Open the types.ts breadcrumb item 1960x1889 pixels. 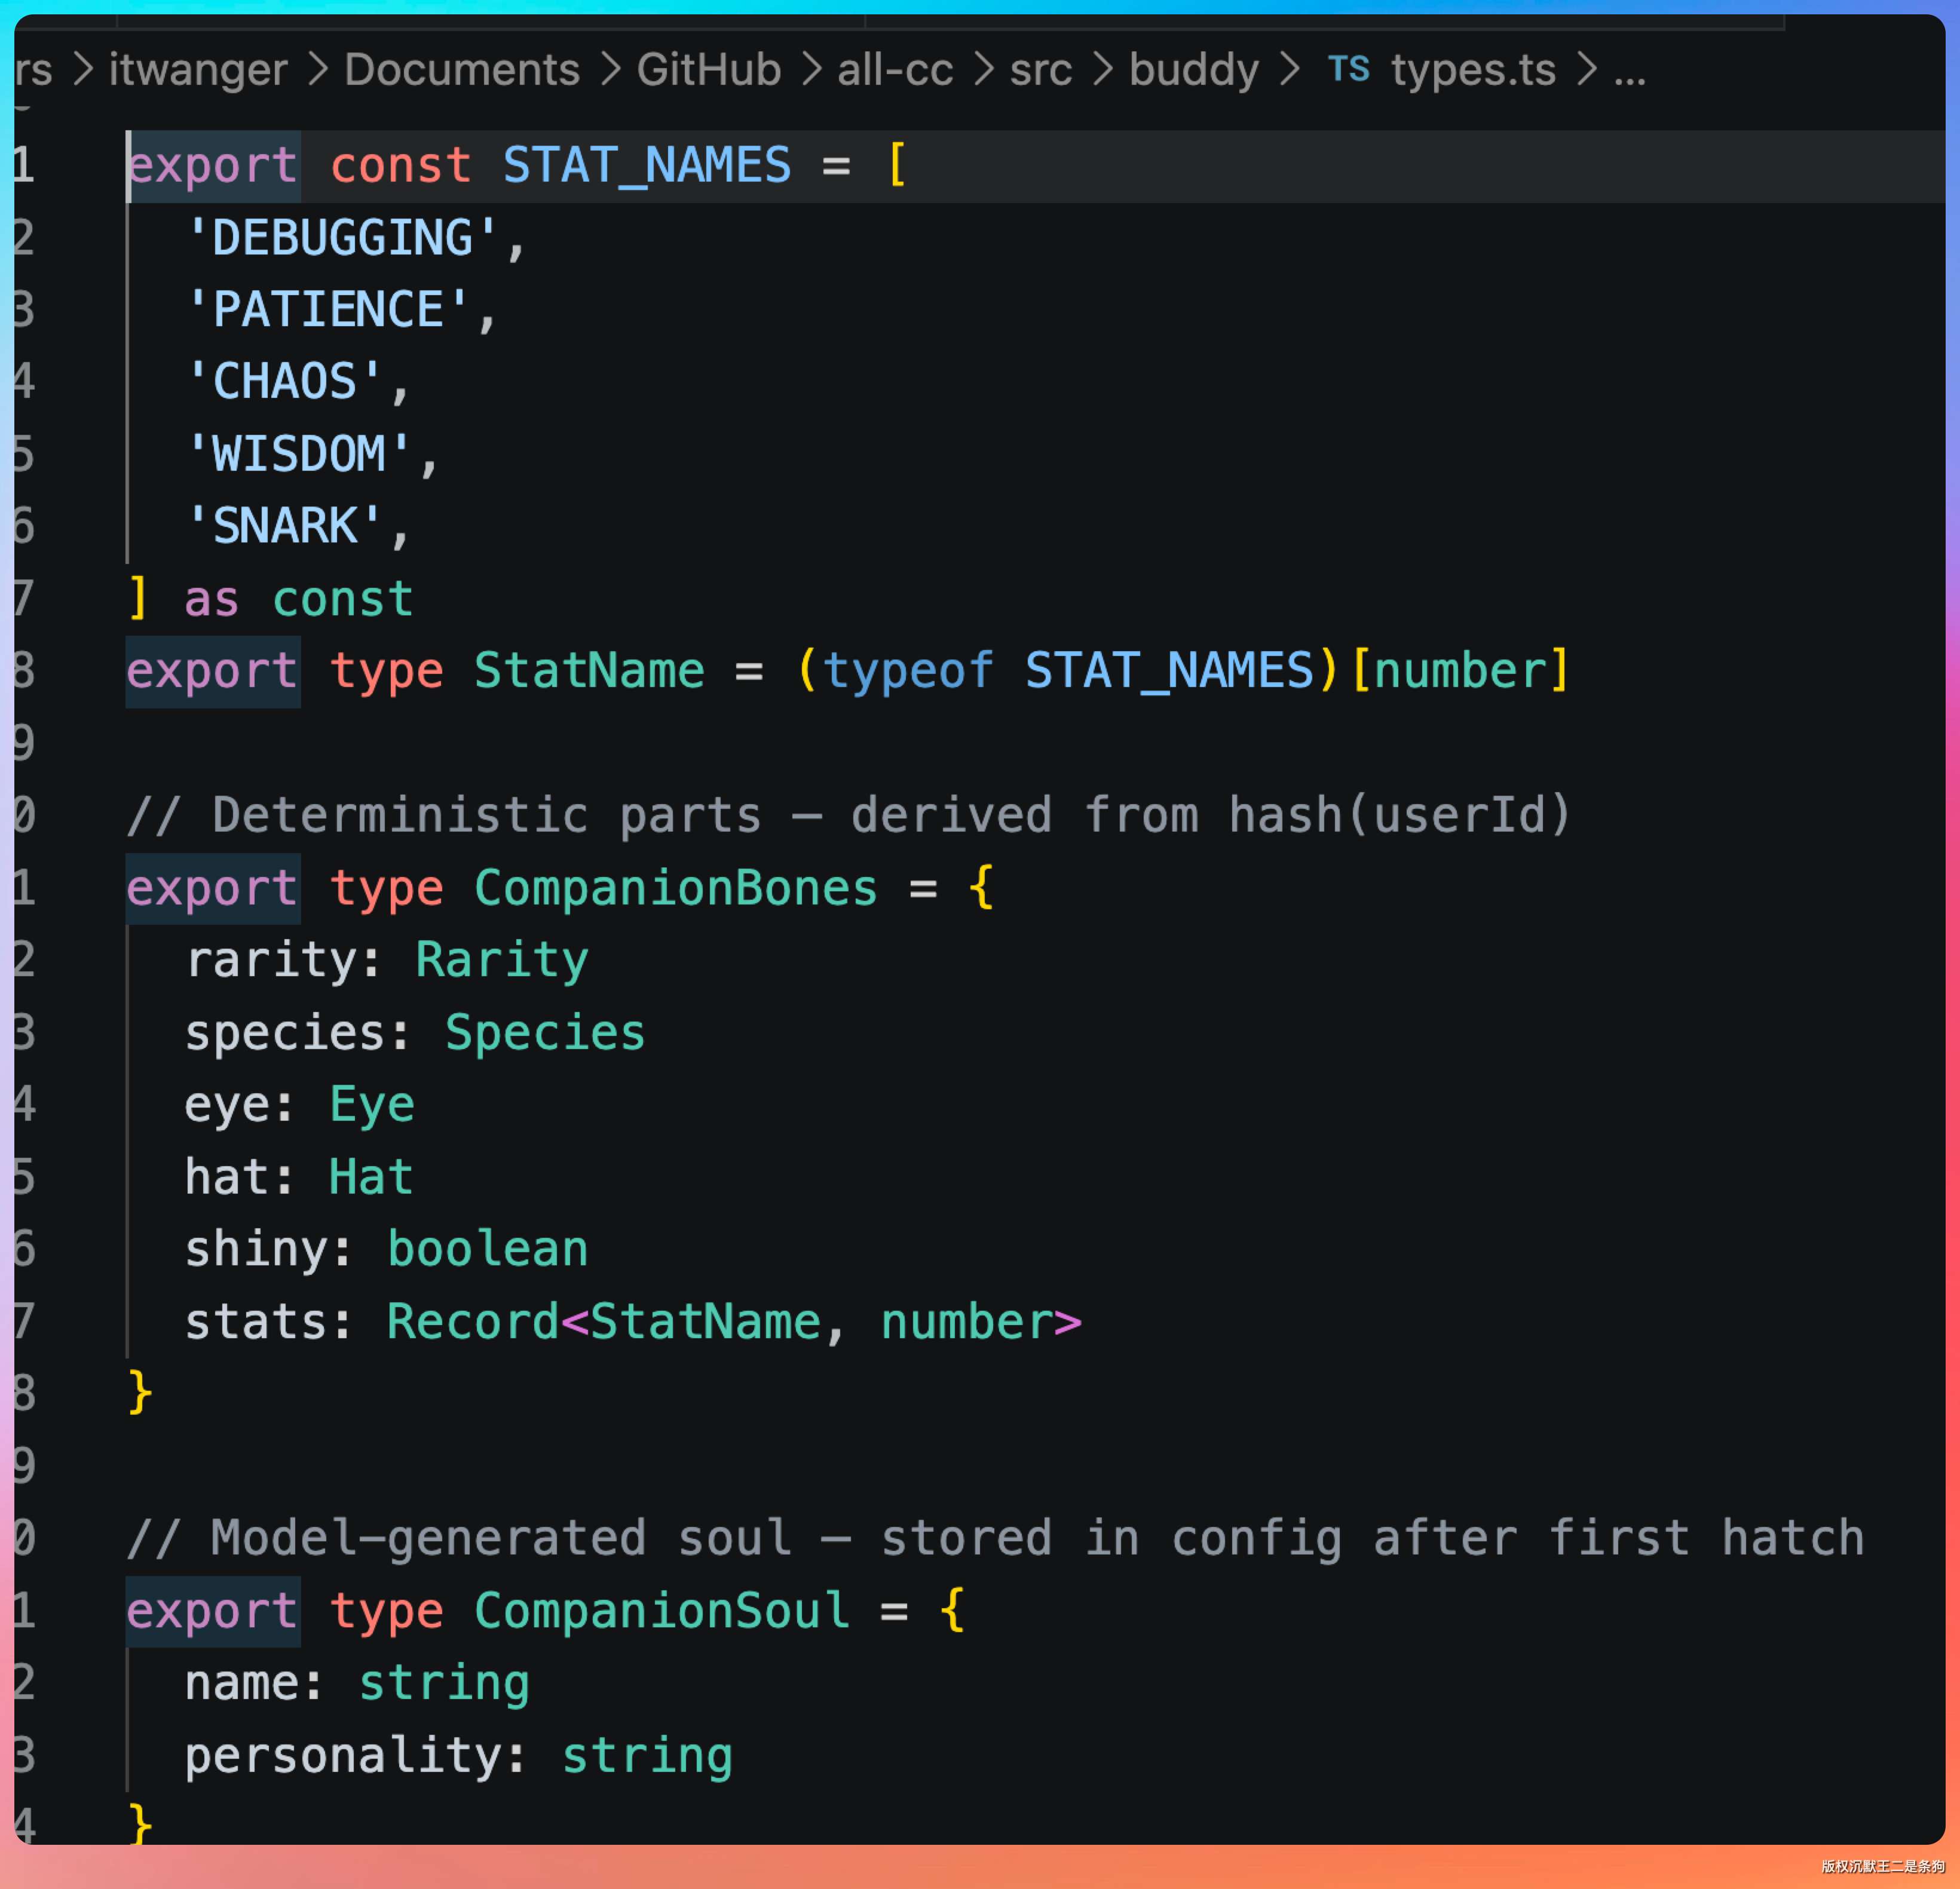click(1473, 69)
